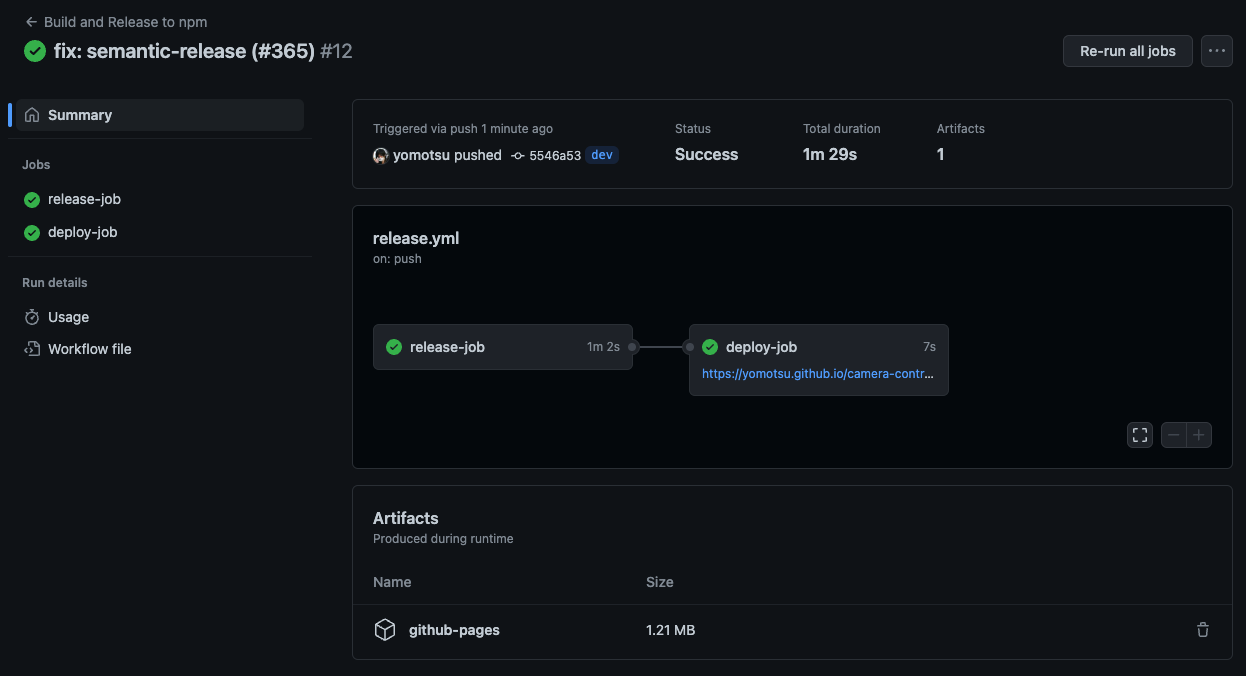The height and width of the screenshot is (676, 1246).
Task: Click green check icon beside sidebar release-job
Action: coord(32,200)
